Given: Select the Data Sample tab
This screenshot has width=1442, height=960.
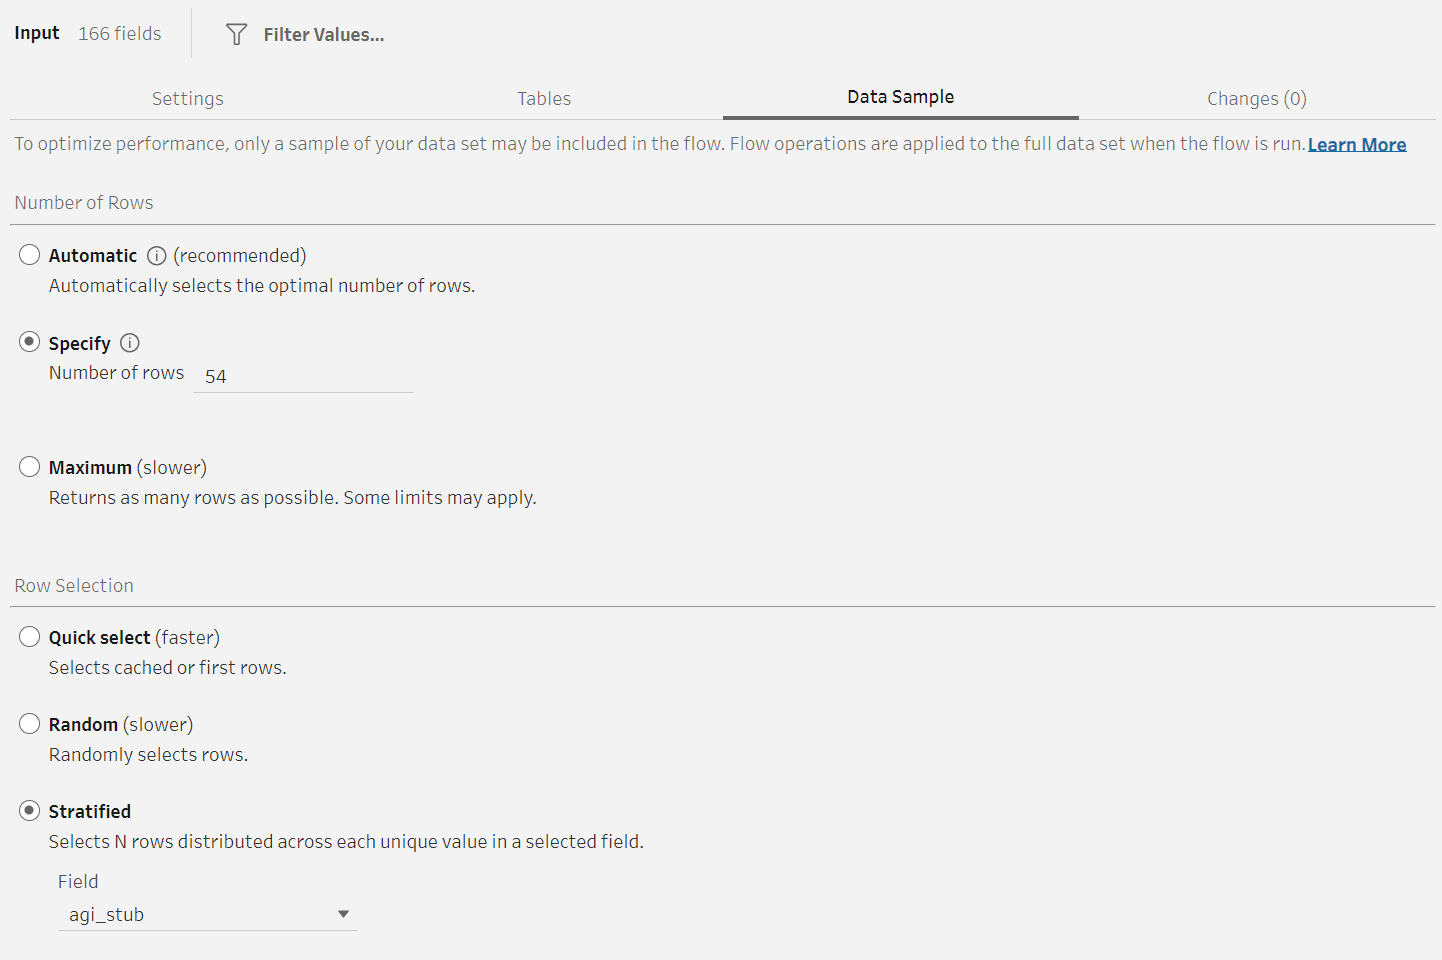Looking at the screenshot, I should tap(900, 97).
